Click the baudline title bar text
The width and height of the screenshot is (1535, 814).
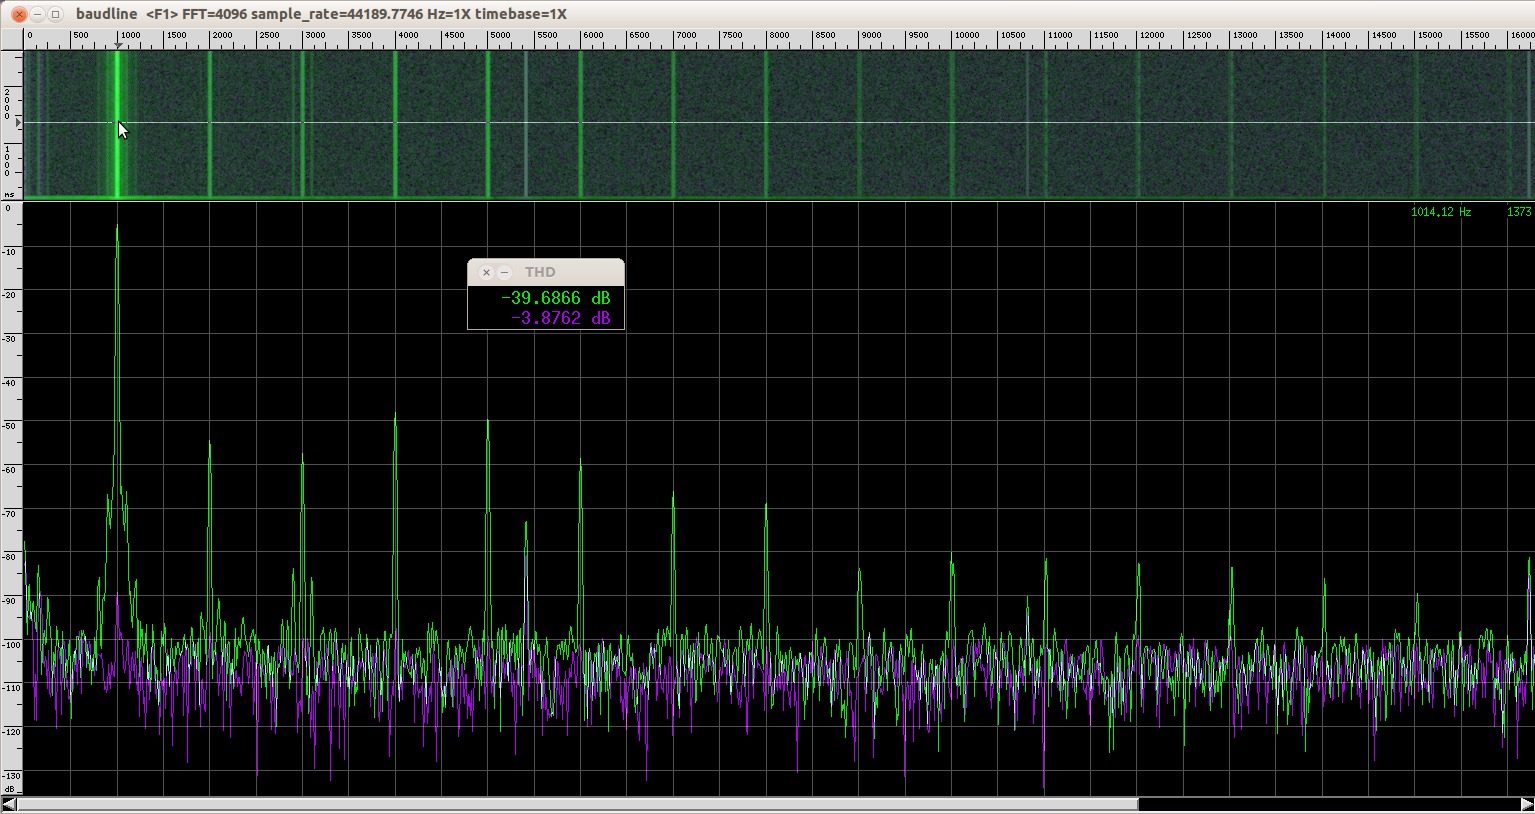(321, 14)
